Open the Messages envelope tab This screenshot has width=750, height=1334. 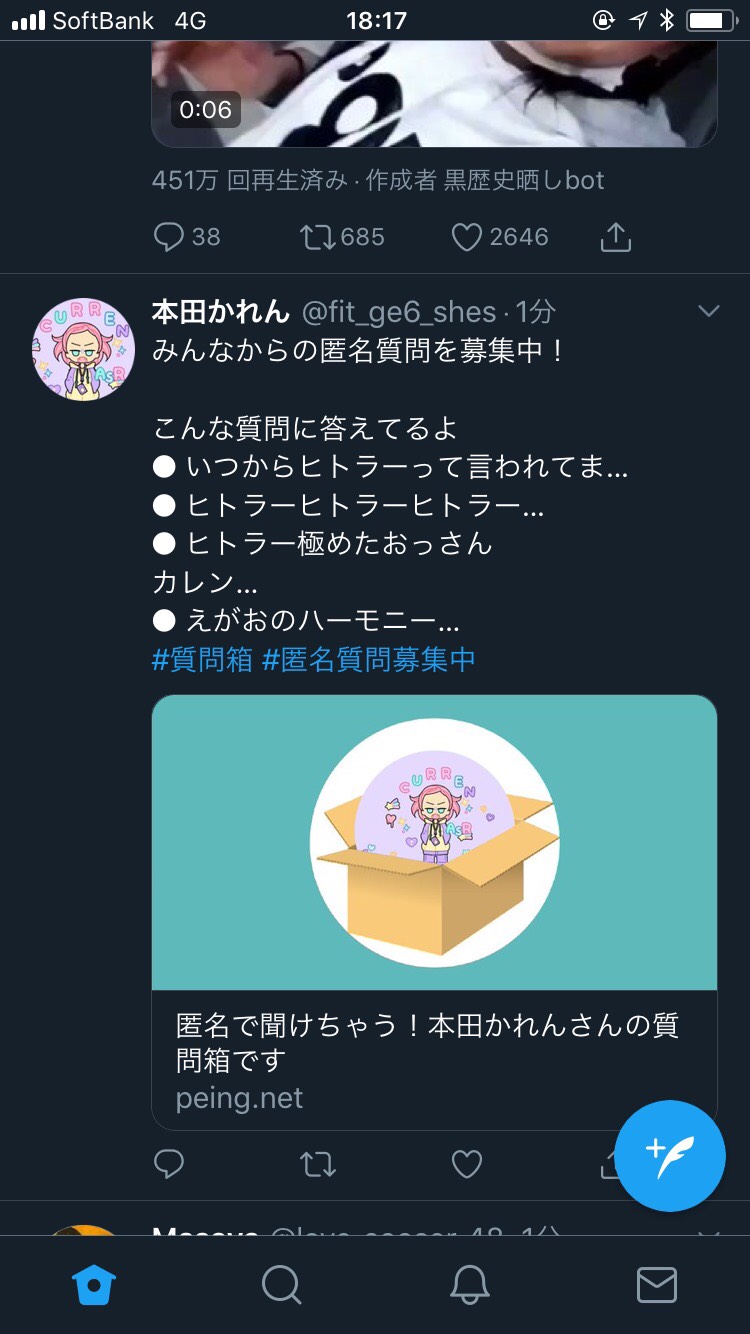(x=657, y=1285)
